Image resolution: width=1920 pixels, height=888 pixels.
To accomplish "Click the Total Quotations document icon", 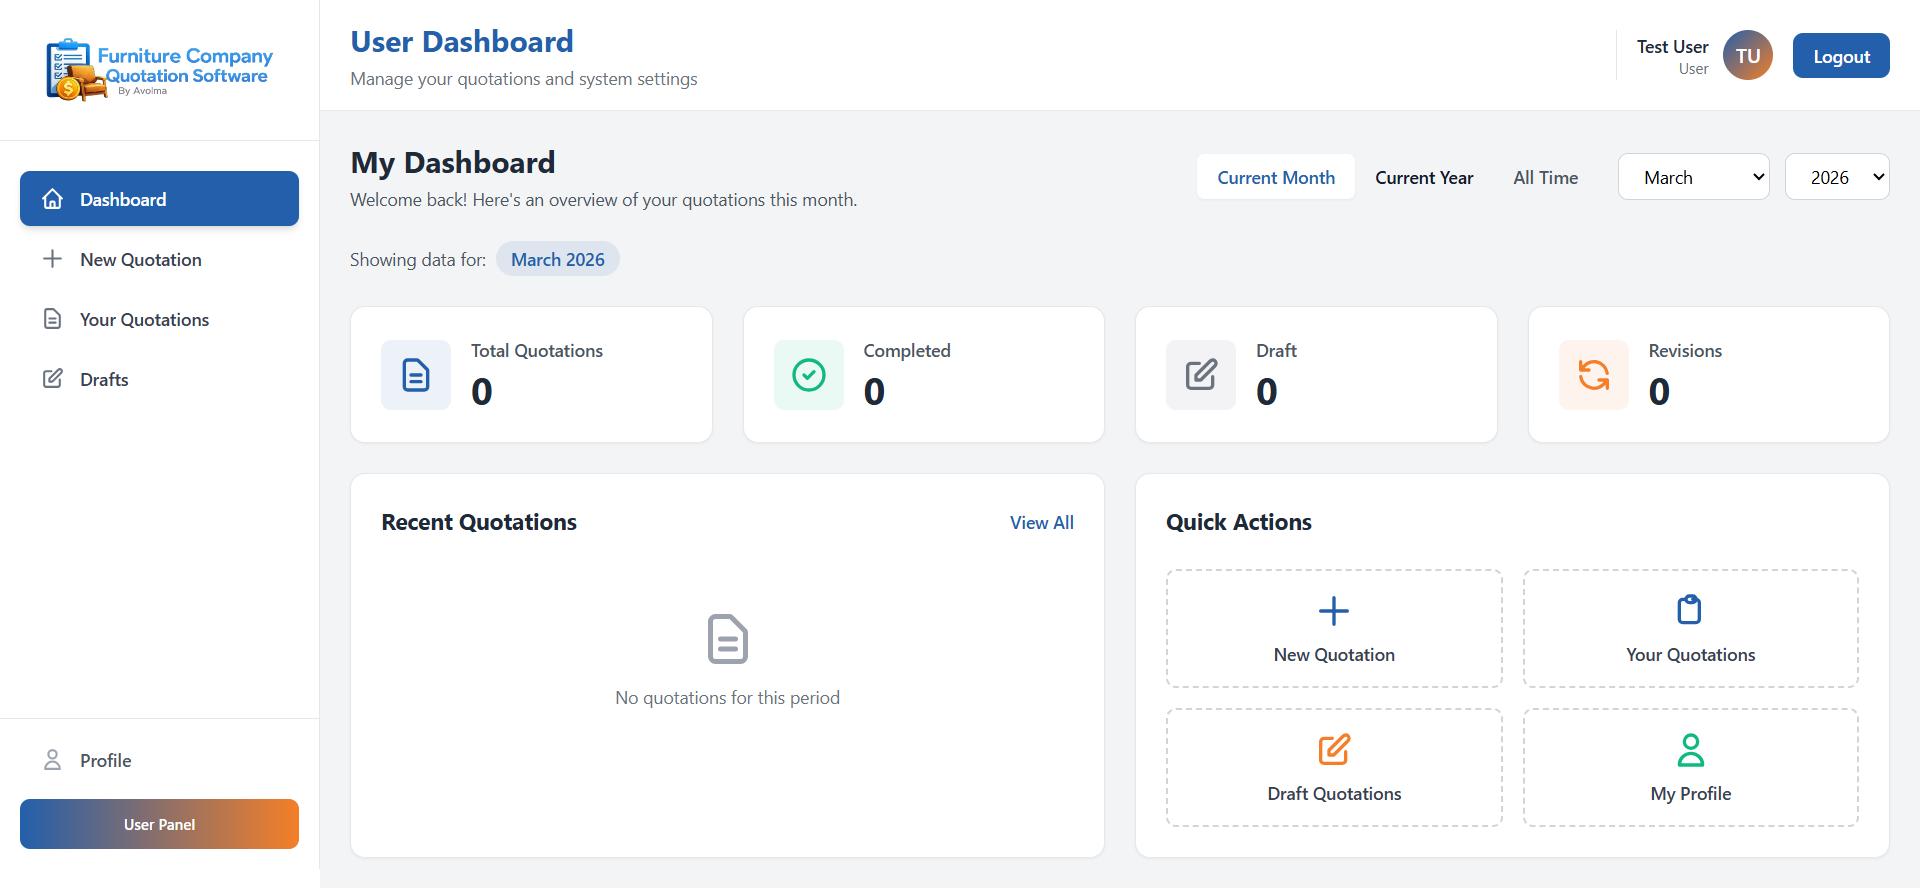I will click(x=416, y=375).
